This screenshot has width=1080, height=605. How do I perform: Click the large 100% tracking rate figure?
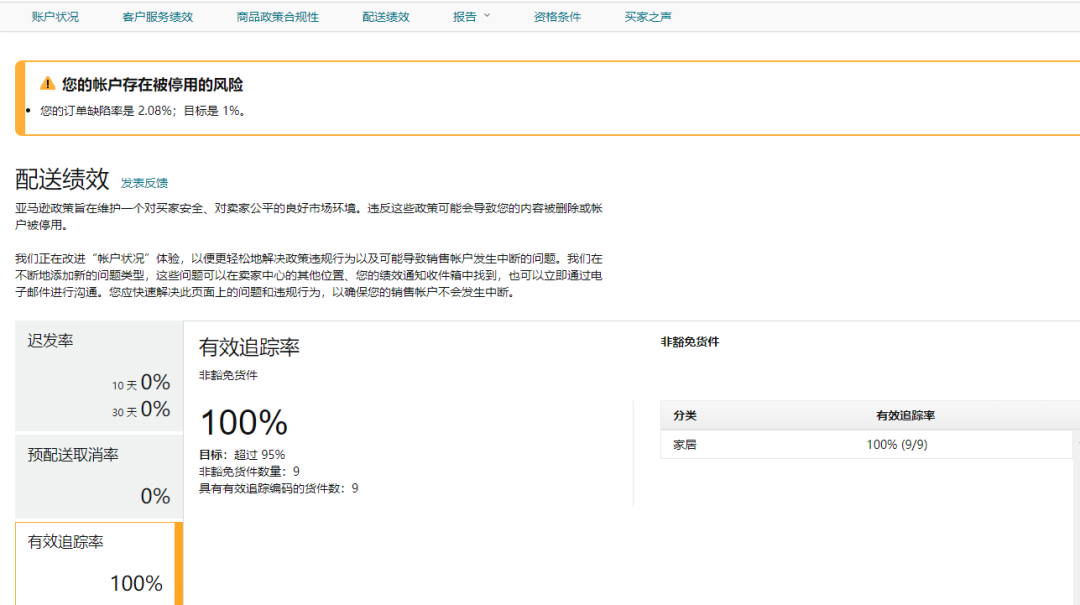coord(245,423)
